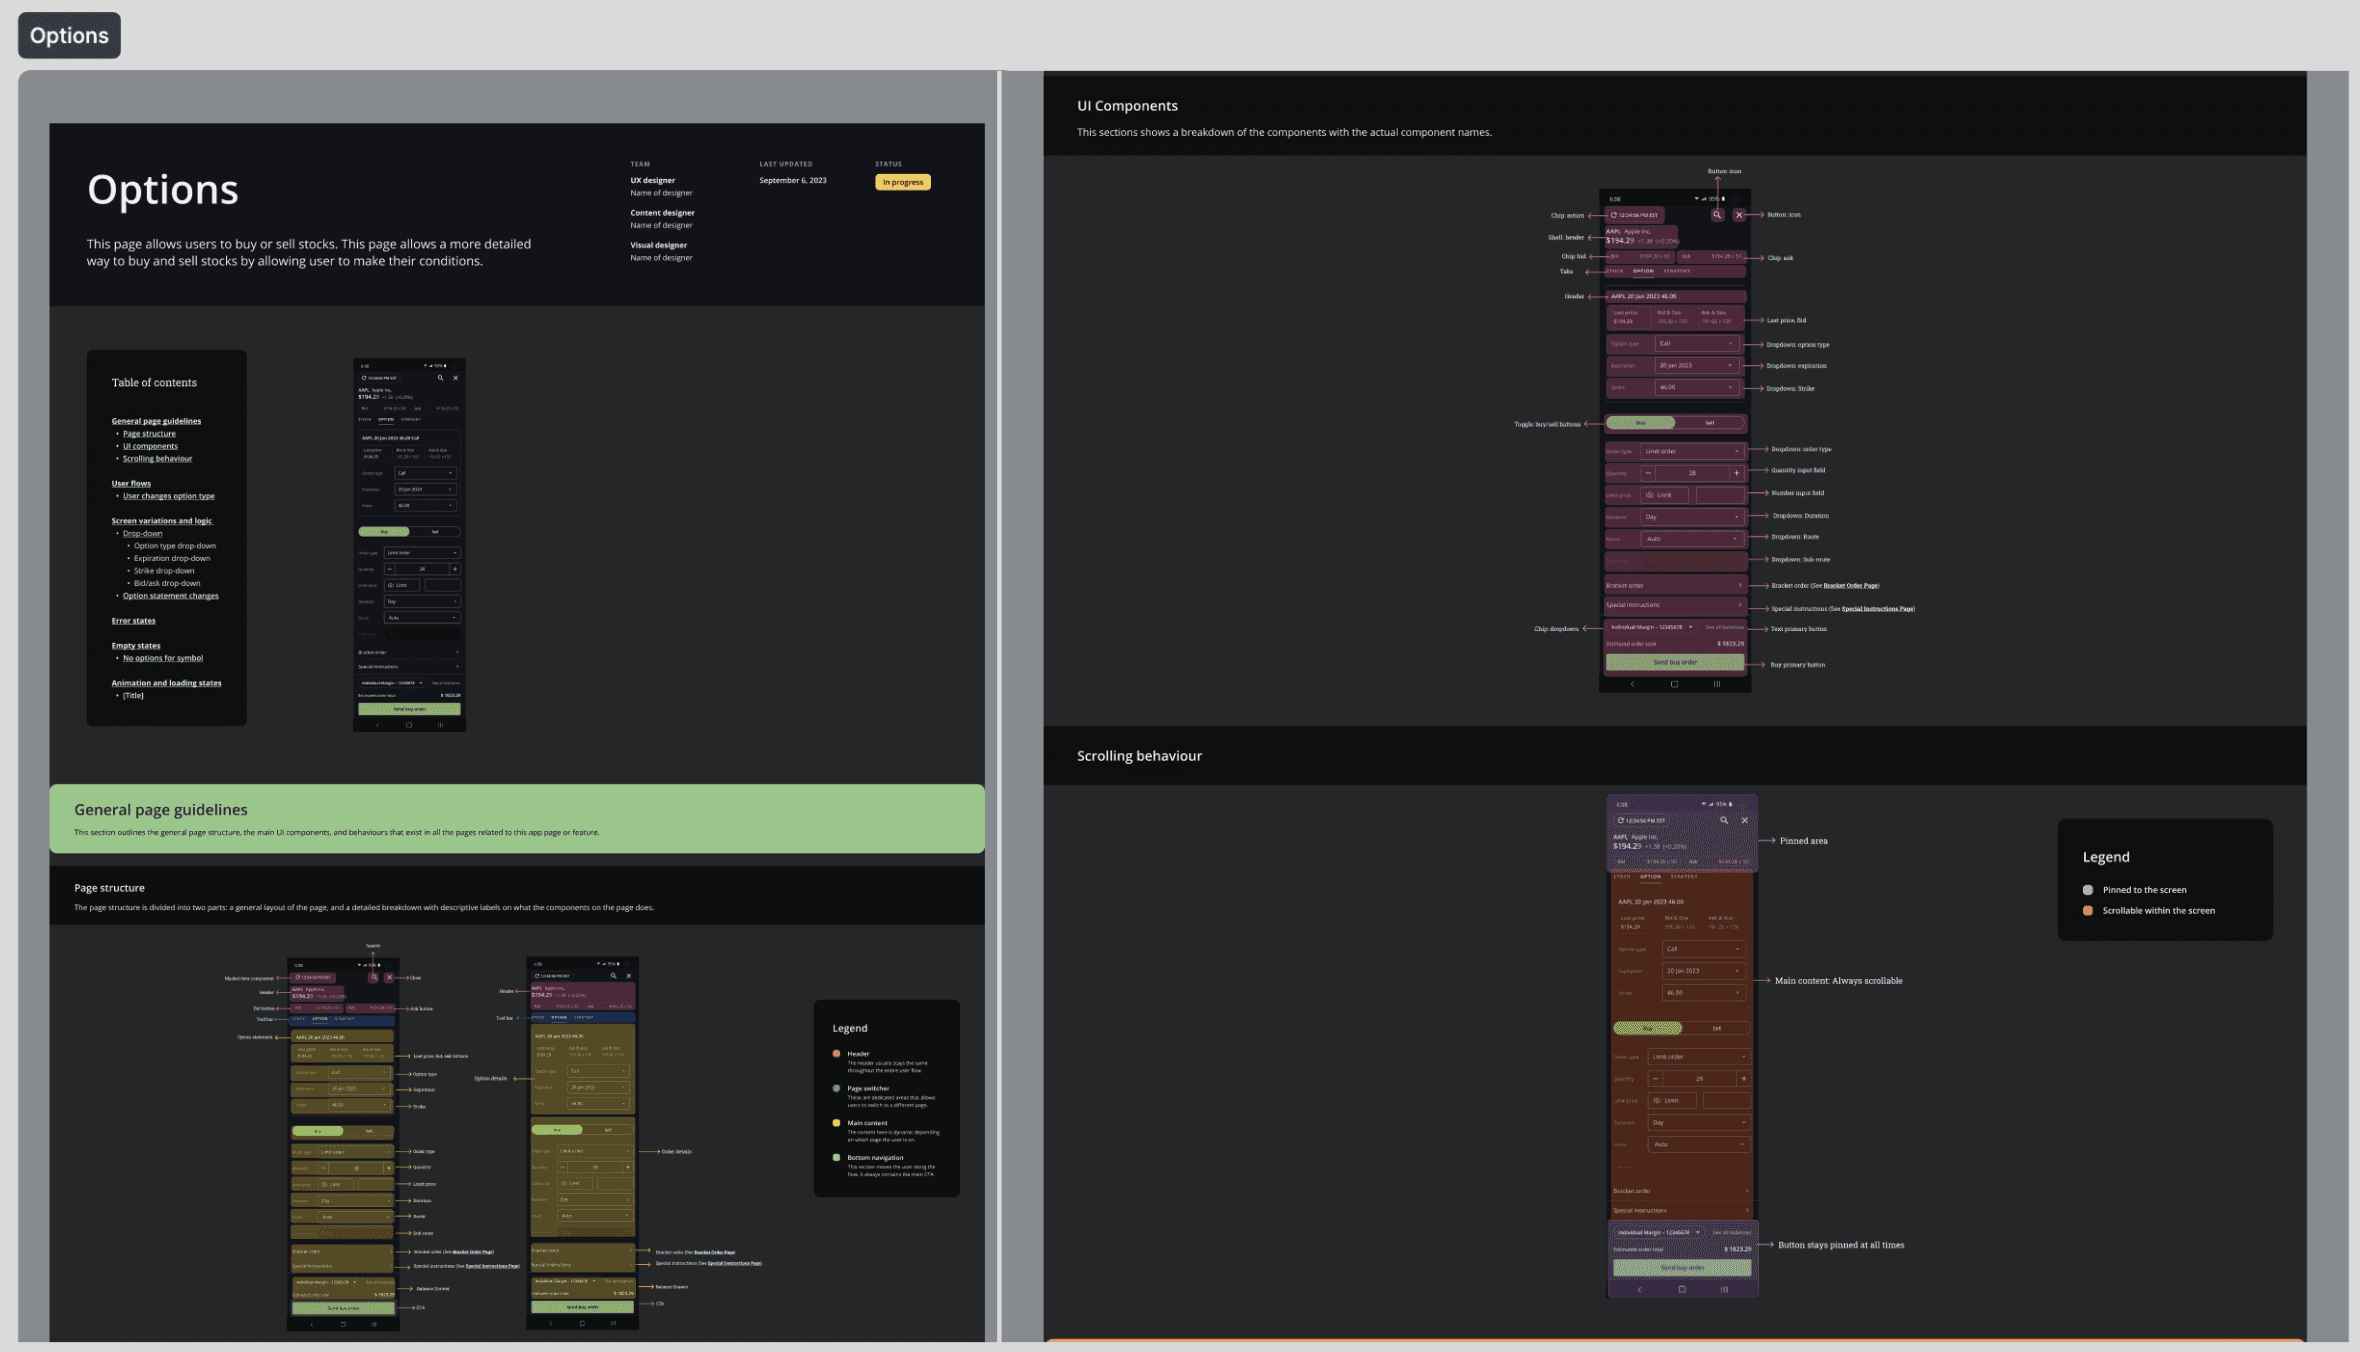This screenshot has width=2360, height=1352.
Task: Select Sell toggle in mockup beside Table of contents
Action: (x=434, y=532)
